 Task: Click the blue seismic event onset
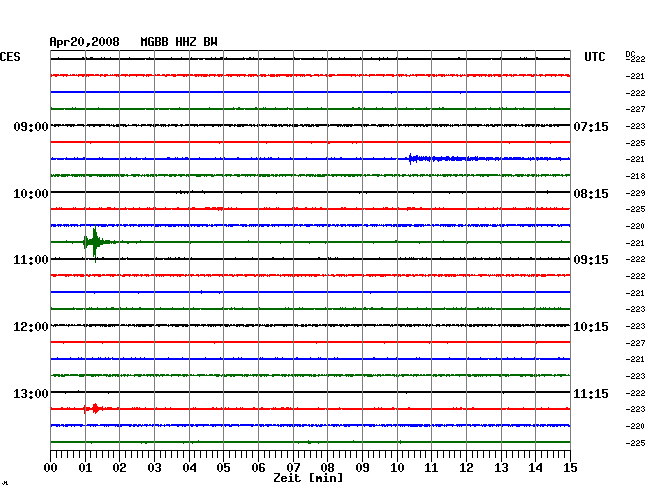(x=413, y=159)
